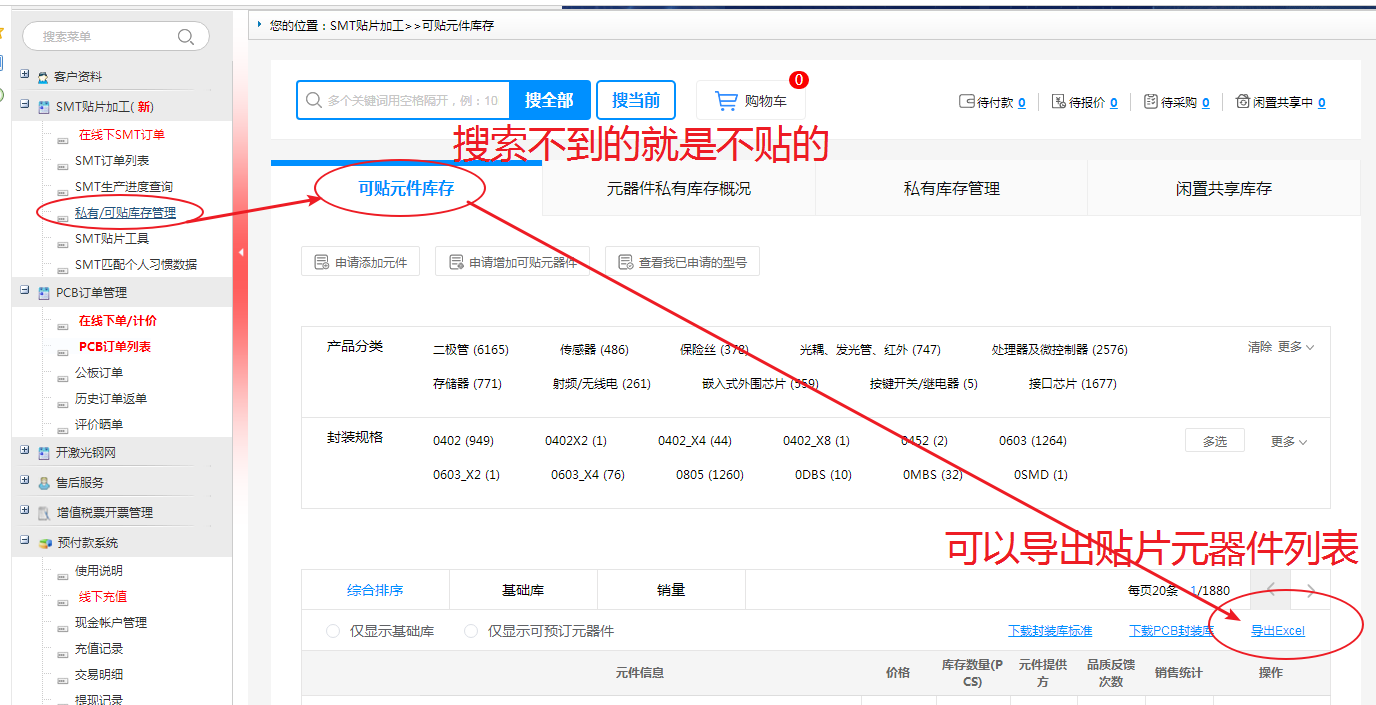Expand the 客户资料 tree node
The width and height of the screenshot is (1376, 705).
tap(25, 76)
